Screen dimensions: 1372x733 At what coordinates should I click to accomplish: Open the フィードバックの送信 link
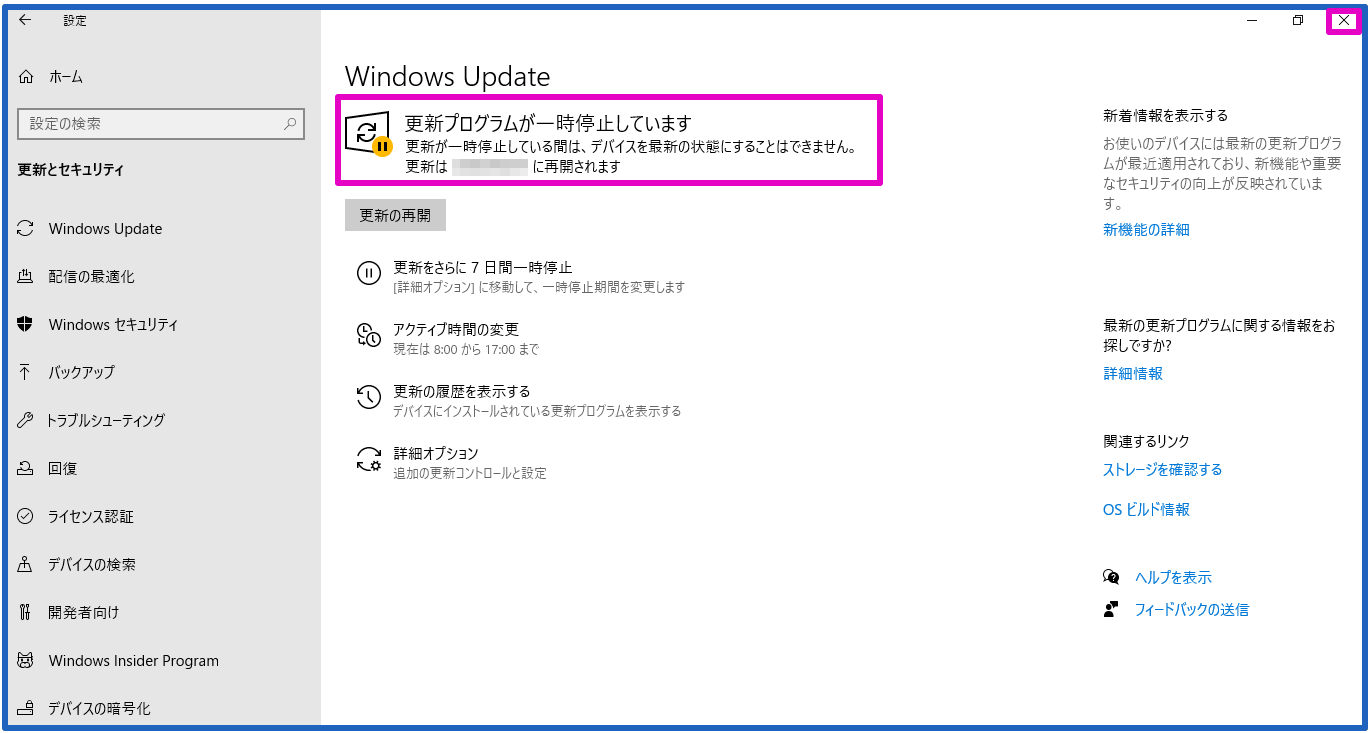(x=1191, y=610)
